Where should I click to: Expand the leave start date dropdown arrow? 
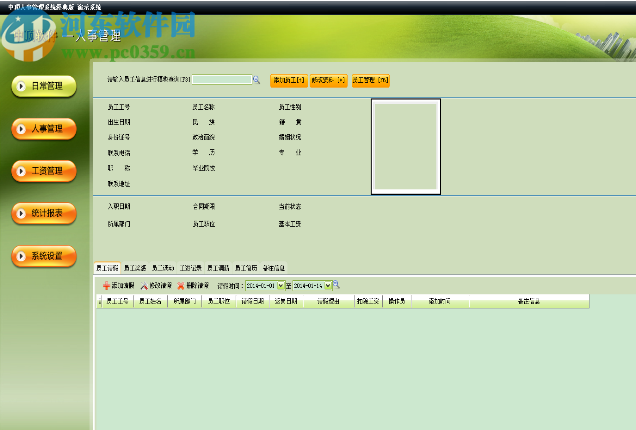[281, 286]
